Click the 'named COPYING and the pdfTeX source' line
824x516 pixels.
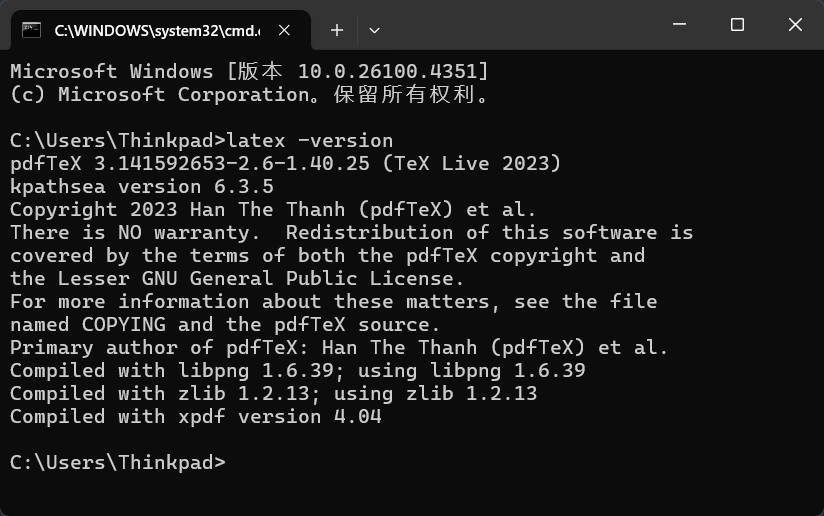coord(224,325)
